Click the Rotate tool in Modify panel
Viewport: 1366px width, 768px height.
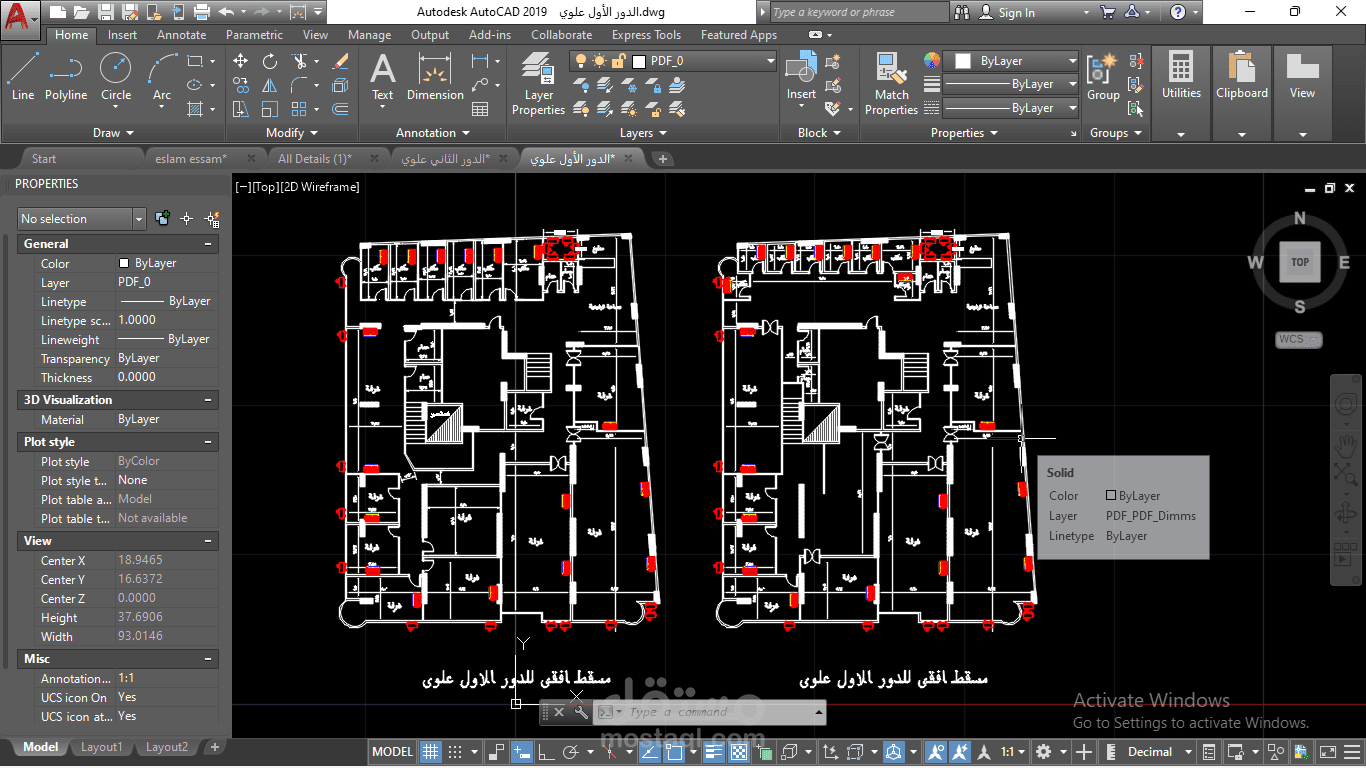point(270,61)
